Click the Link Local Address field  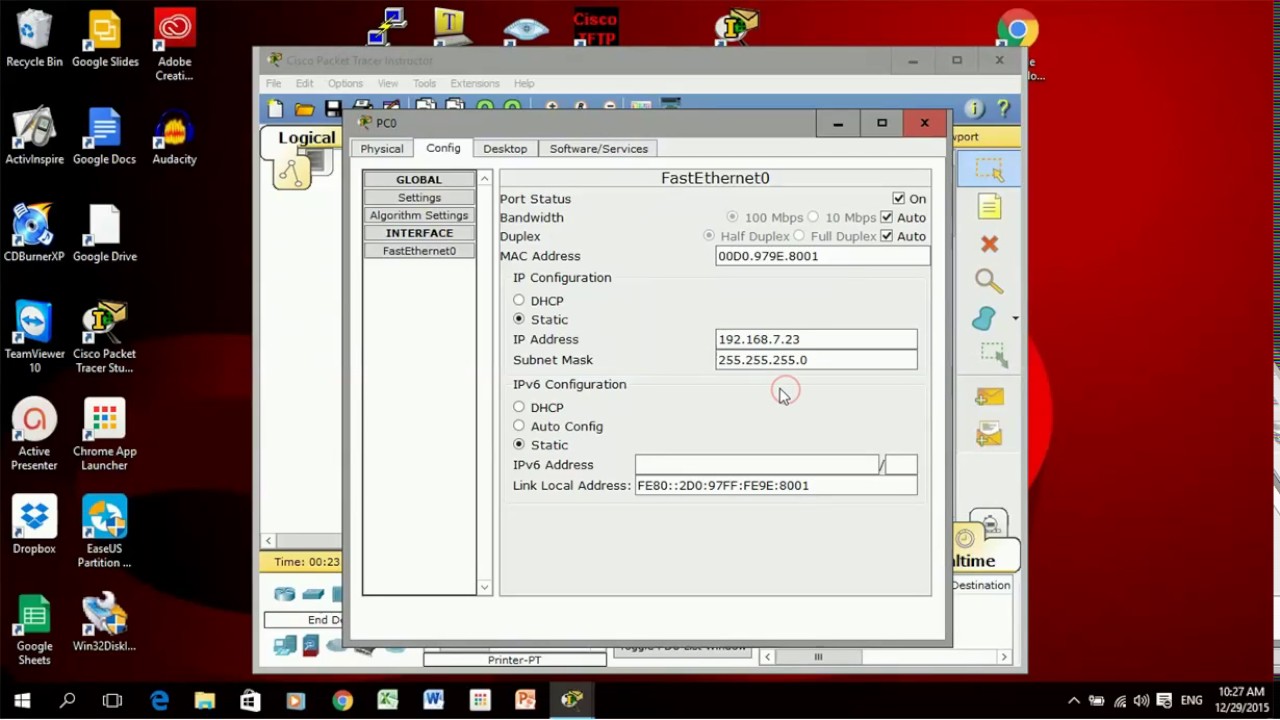776,485
